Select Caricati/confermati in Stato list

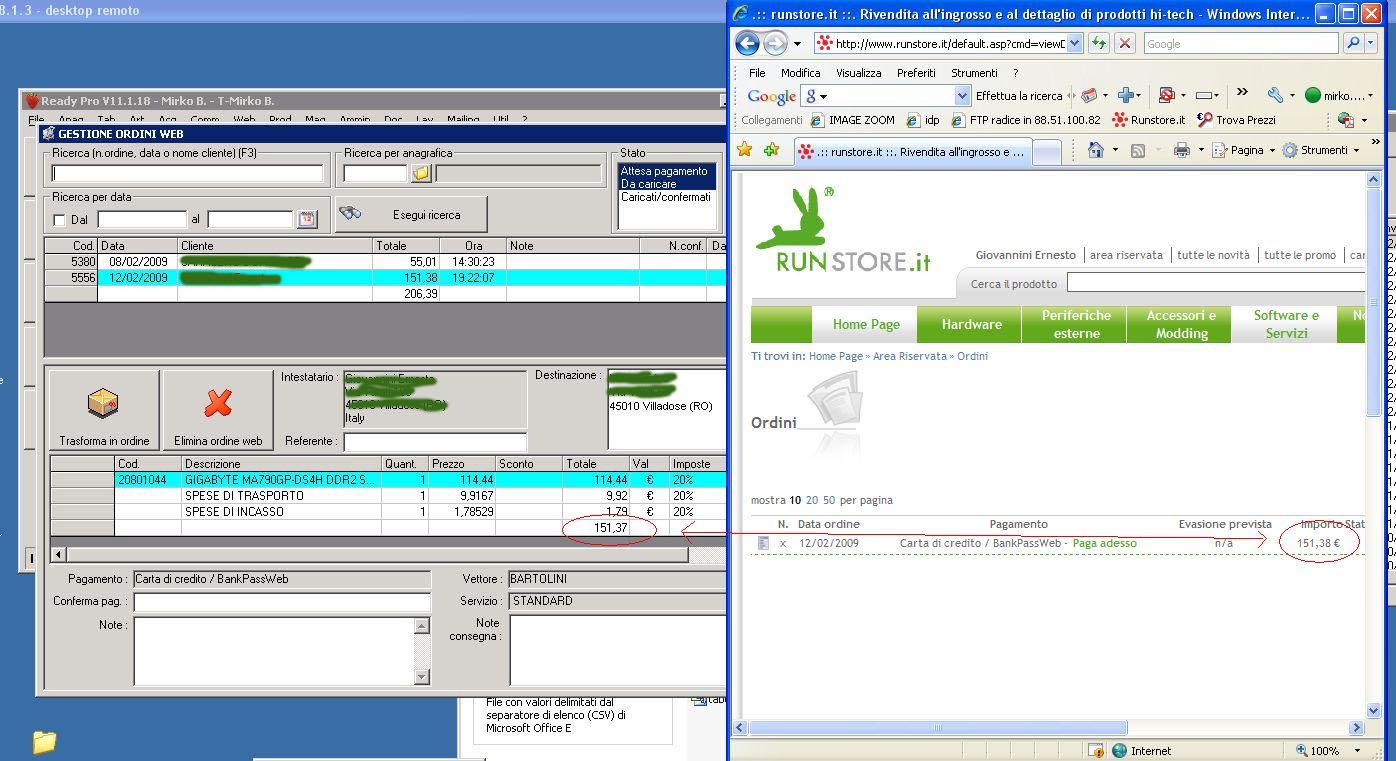(x=664, y=197)
